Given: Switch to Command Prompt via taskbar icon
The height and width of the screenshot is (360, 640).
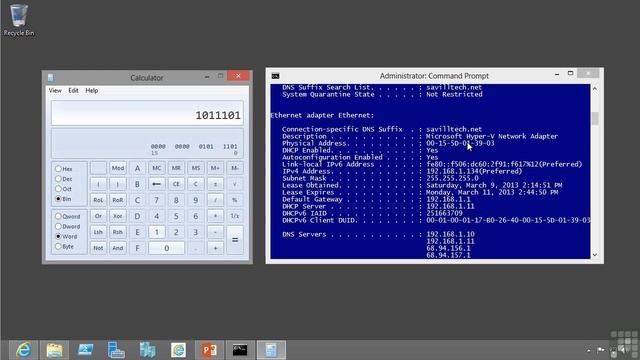Looking at the screenshot, I should [x=240, y=350].
